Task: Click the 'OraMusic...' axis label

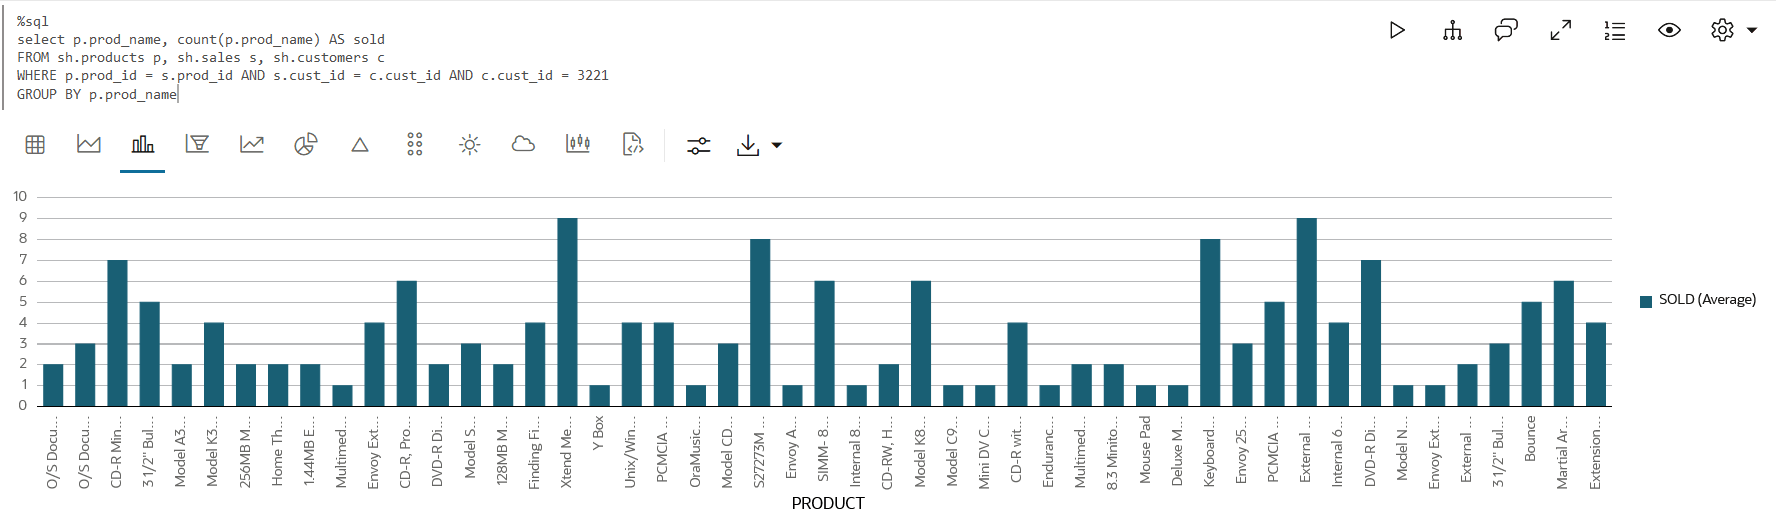Action: (695, 452)
